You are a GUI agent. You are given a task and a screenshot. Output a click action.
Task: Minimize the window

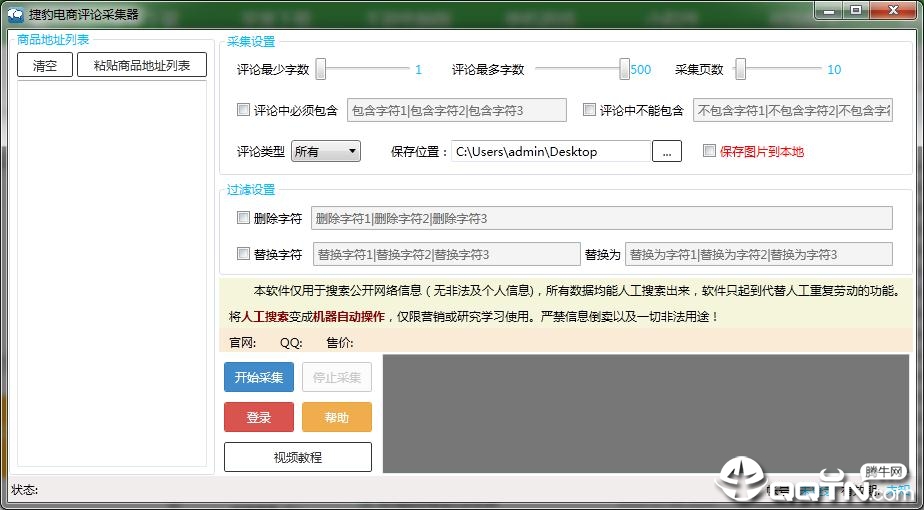pyautogui.click(x=830, y=10)
